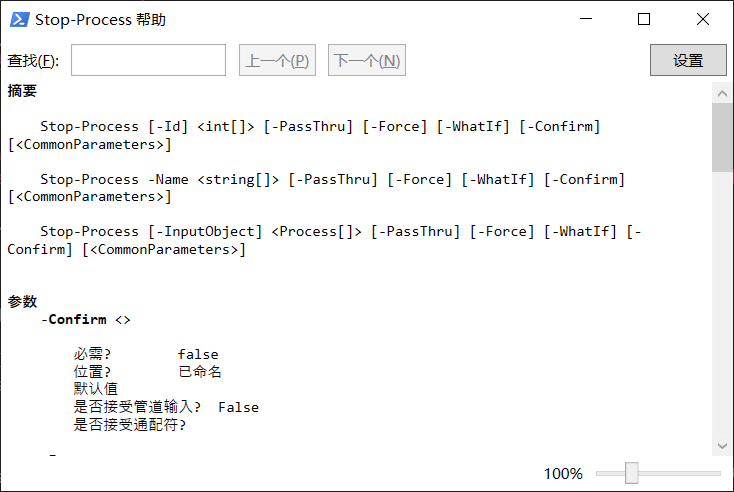Screen dimensions: 734x492
Task: Click the 查找(F) label
Action: point(33,61)
